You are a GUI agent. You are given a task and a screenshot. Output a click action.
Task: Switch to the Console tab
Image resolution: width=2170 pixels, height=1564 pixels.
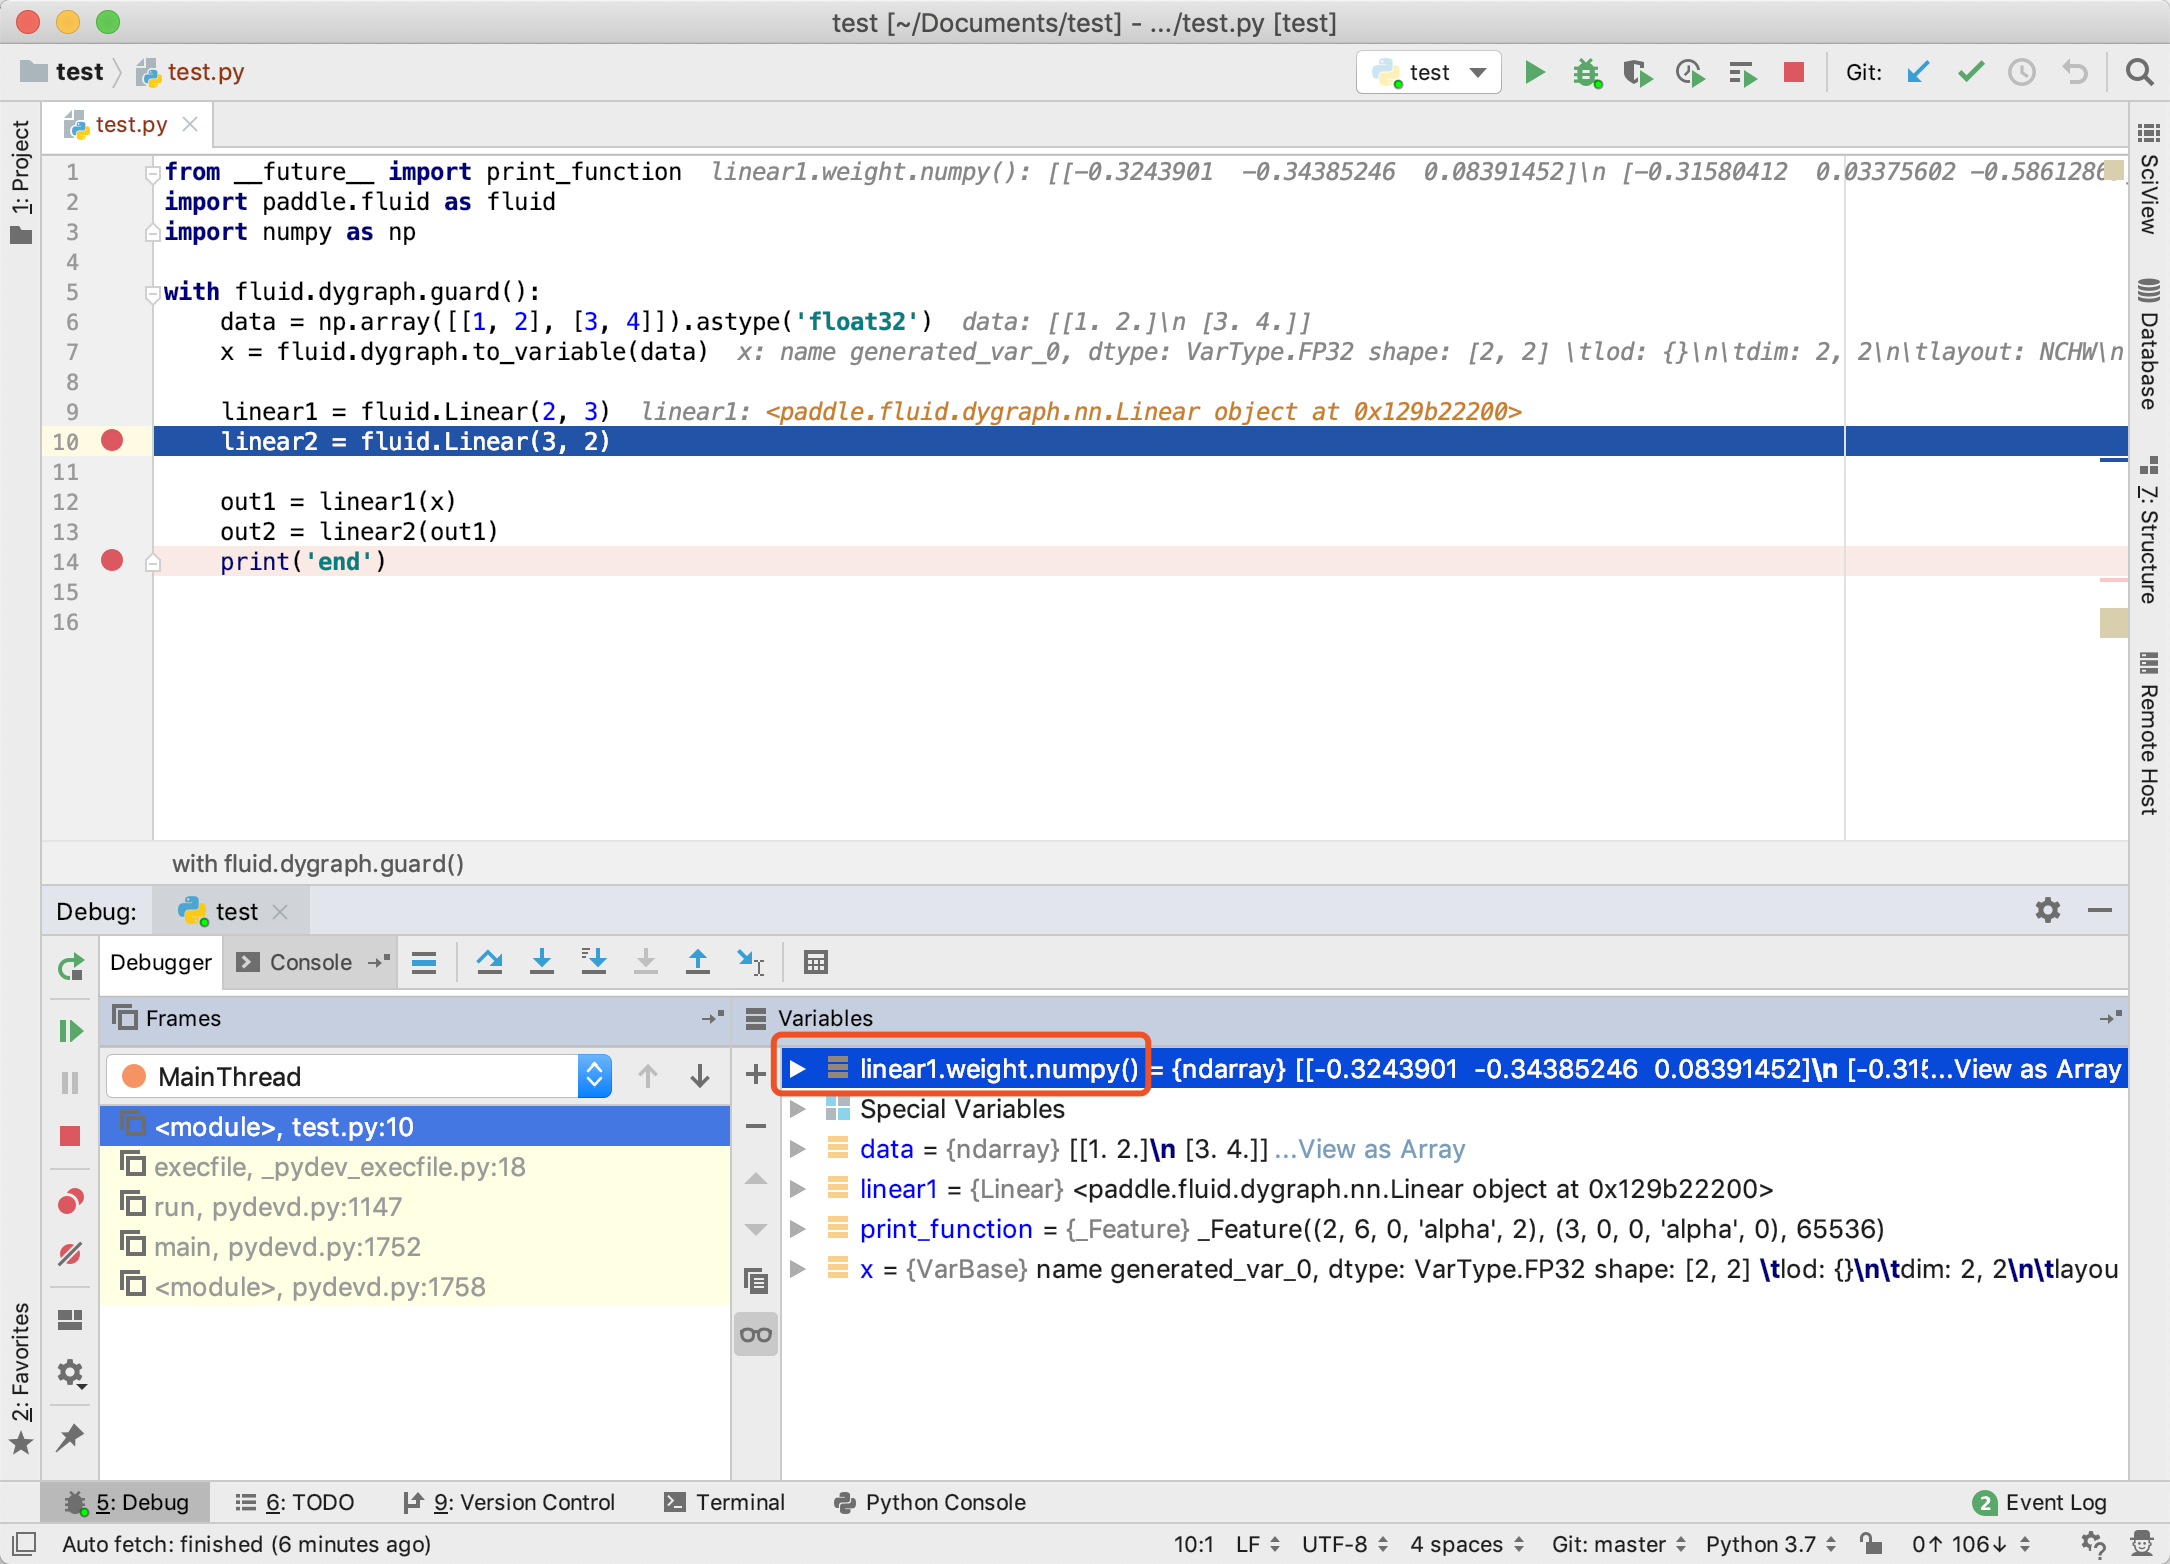click(310, 962)
